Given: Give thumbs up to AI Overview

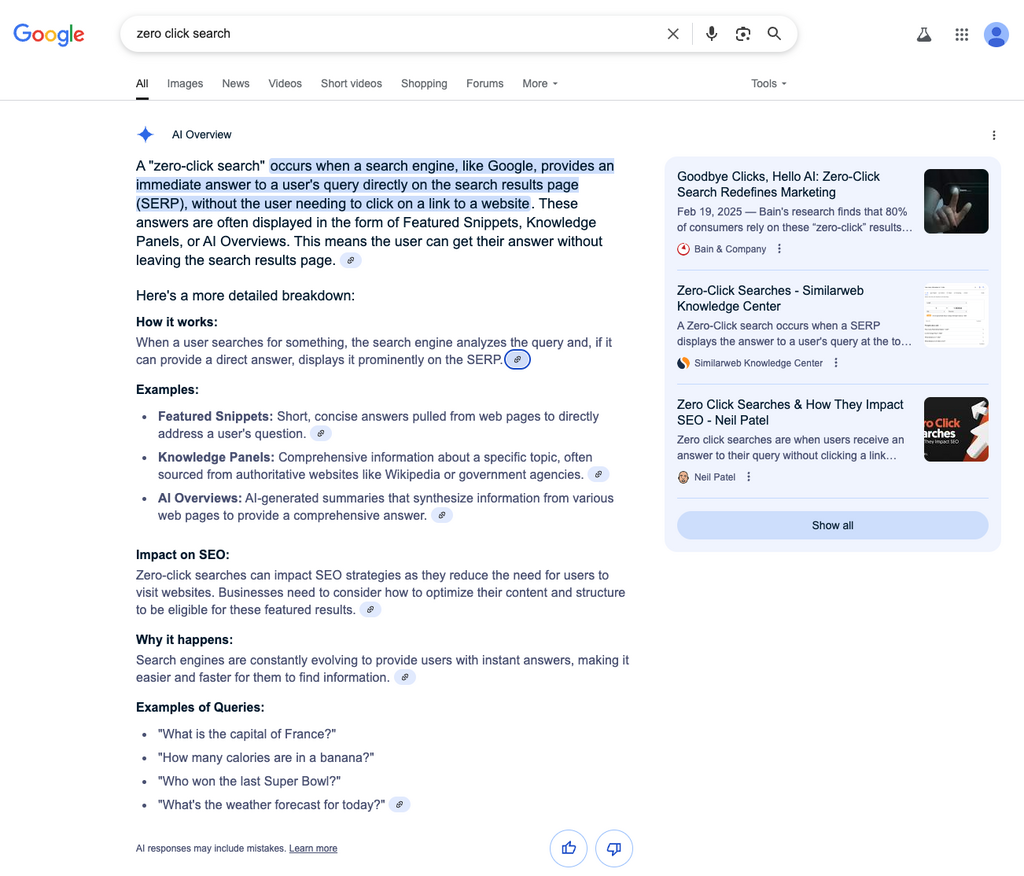Looking at the screenshot, I should [x=568, y=848].
